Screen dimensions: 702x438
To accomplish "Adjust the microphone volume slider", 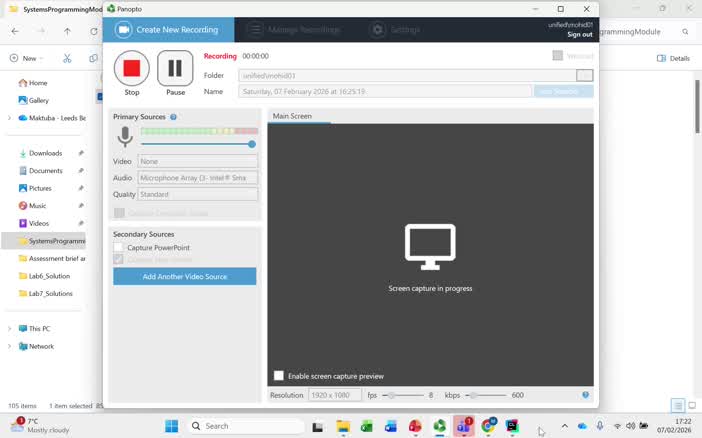I will pyautogui.click(x=252, y=144).
